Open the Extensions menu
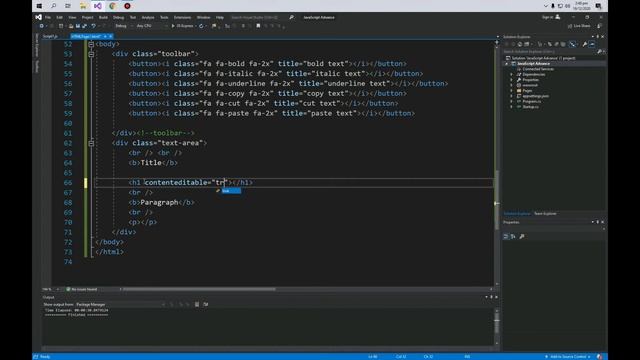 pyautogui.click(x=182, y=18)
